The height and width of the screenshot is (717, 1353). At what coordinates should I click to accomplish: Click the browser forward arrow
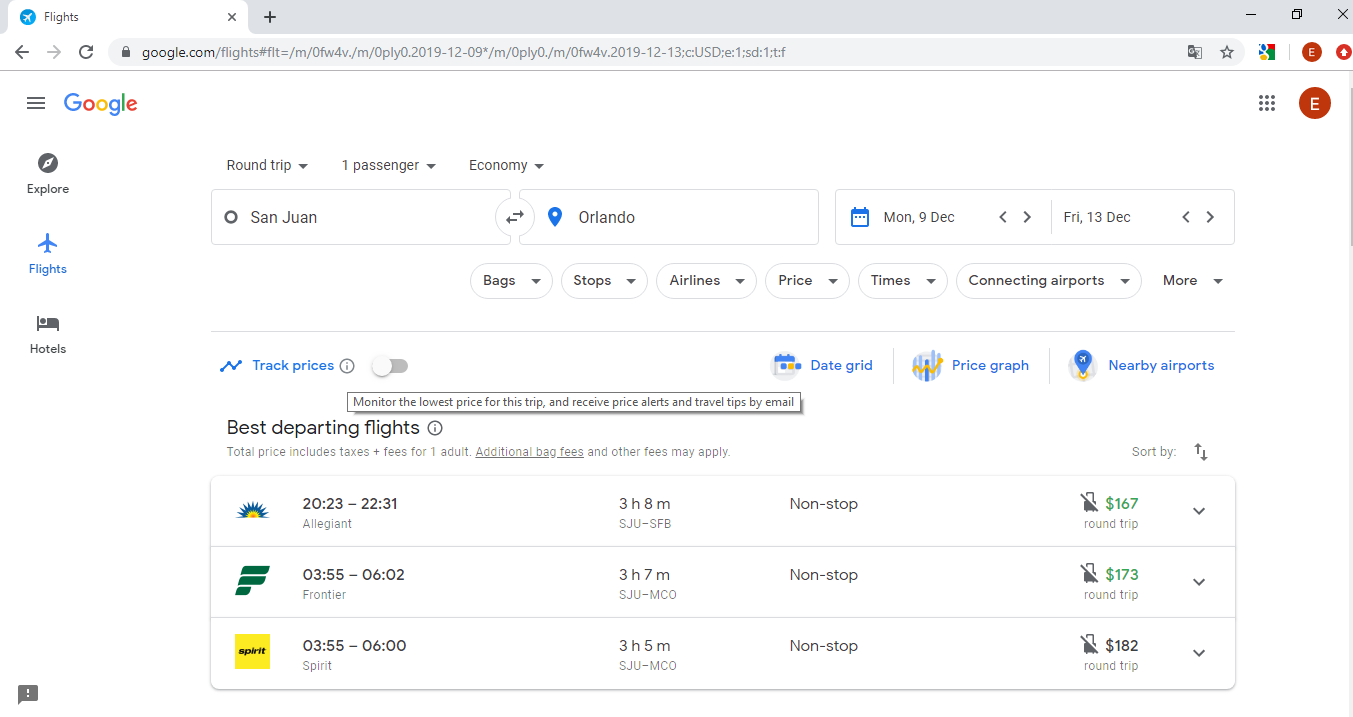pos(54,52)
